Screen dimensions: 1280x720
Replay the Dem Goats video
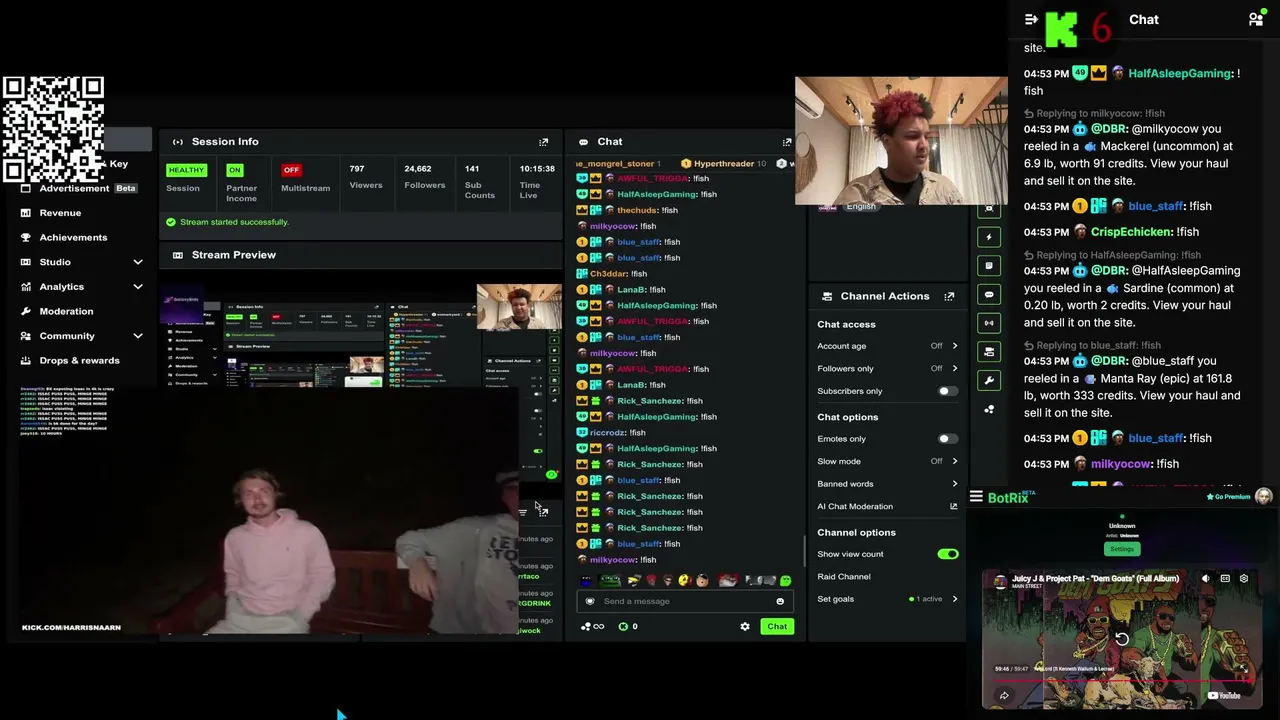coord(1122,639)
